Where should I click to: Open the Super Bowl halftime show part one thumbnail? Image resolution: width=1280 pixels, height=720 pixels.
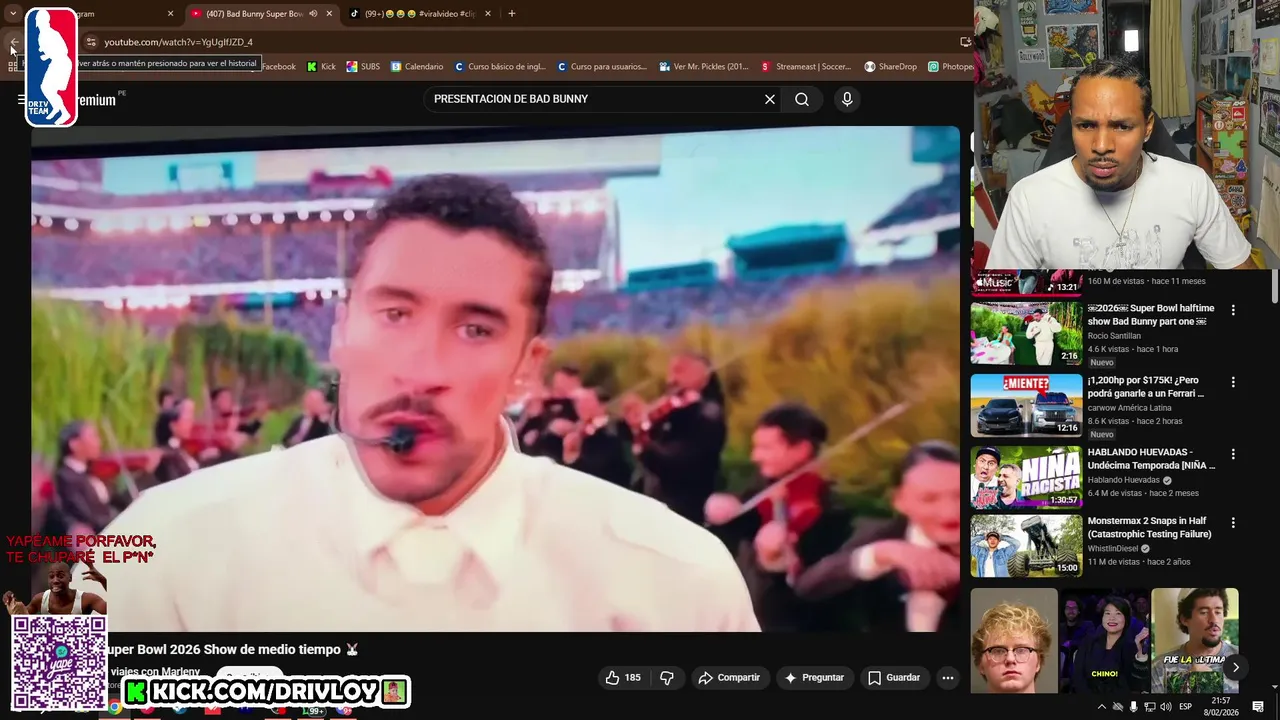point(1026,333)
